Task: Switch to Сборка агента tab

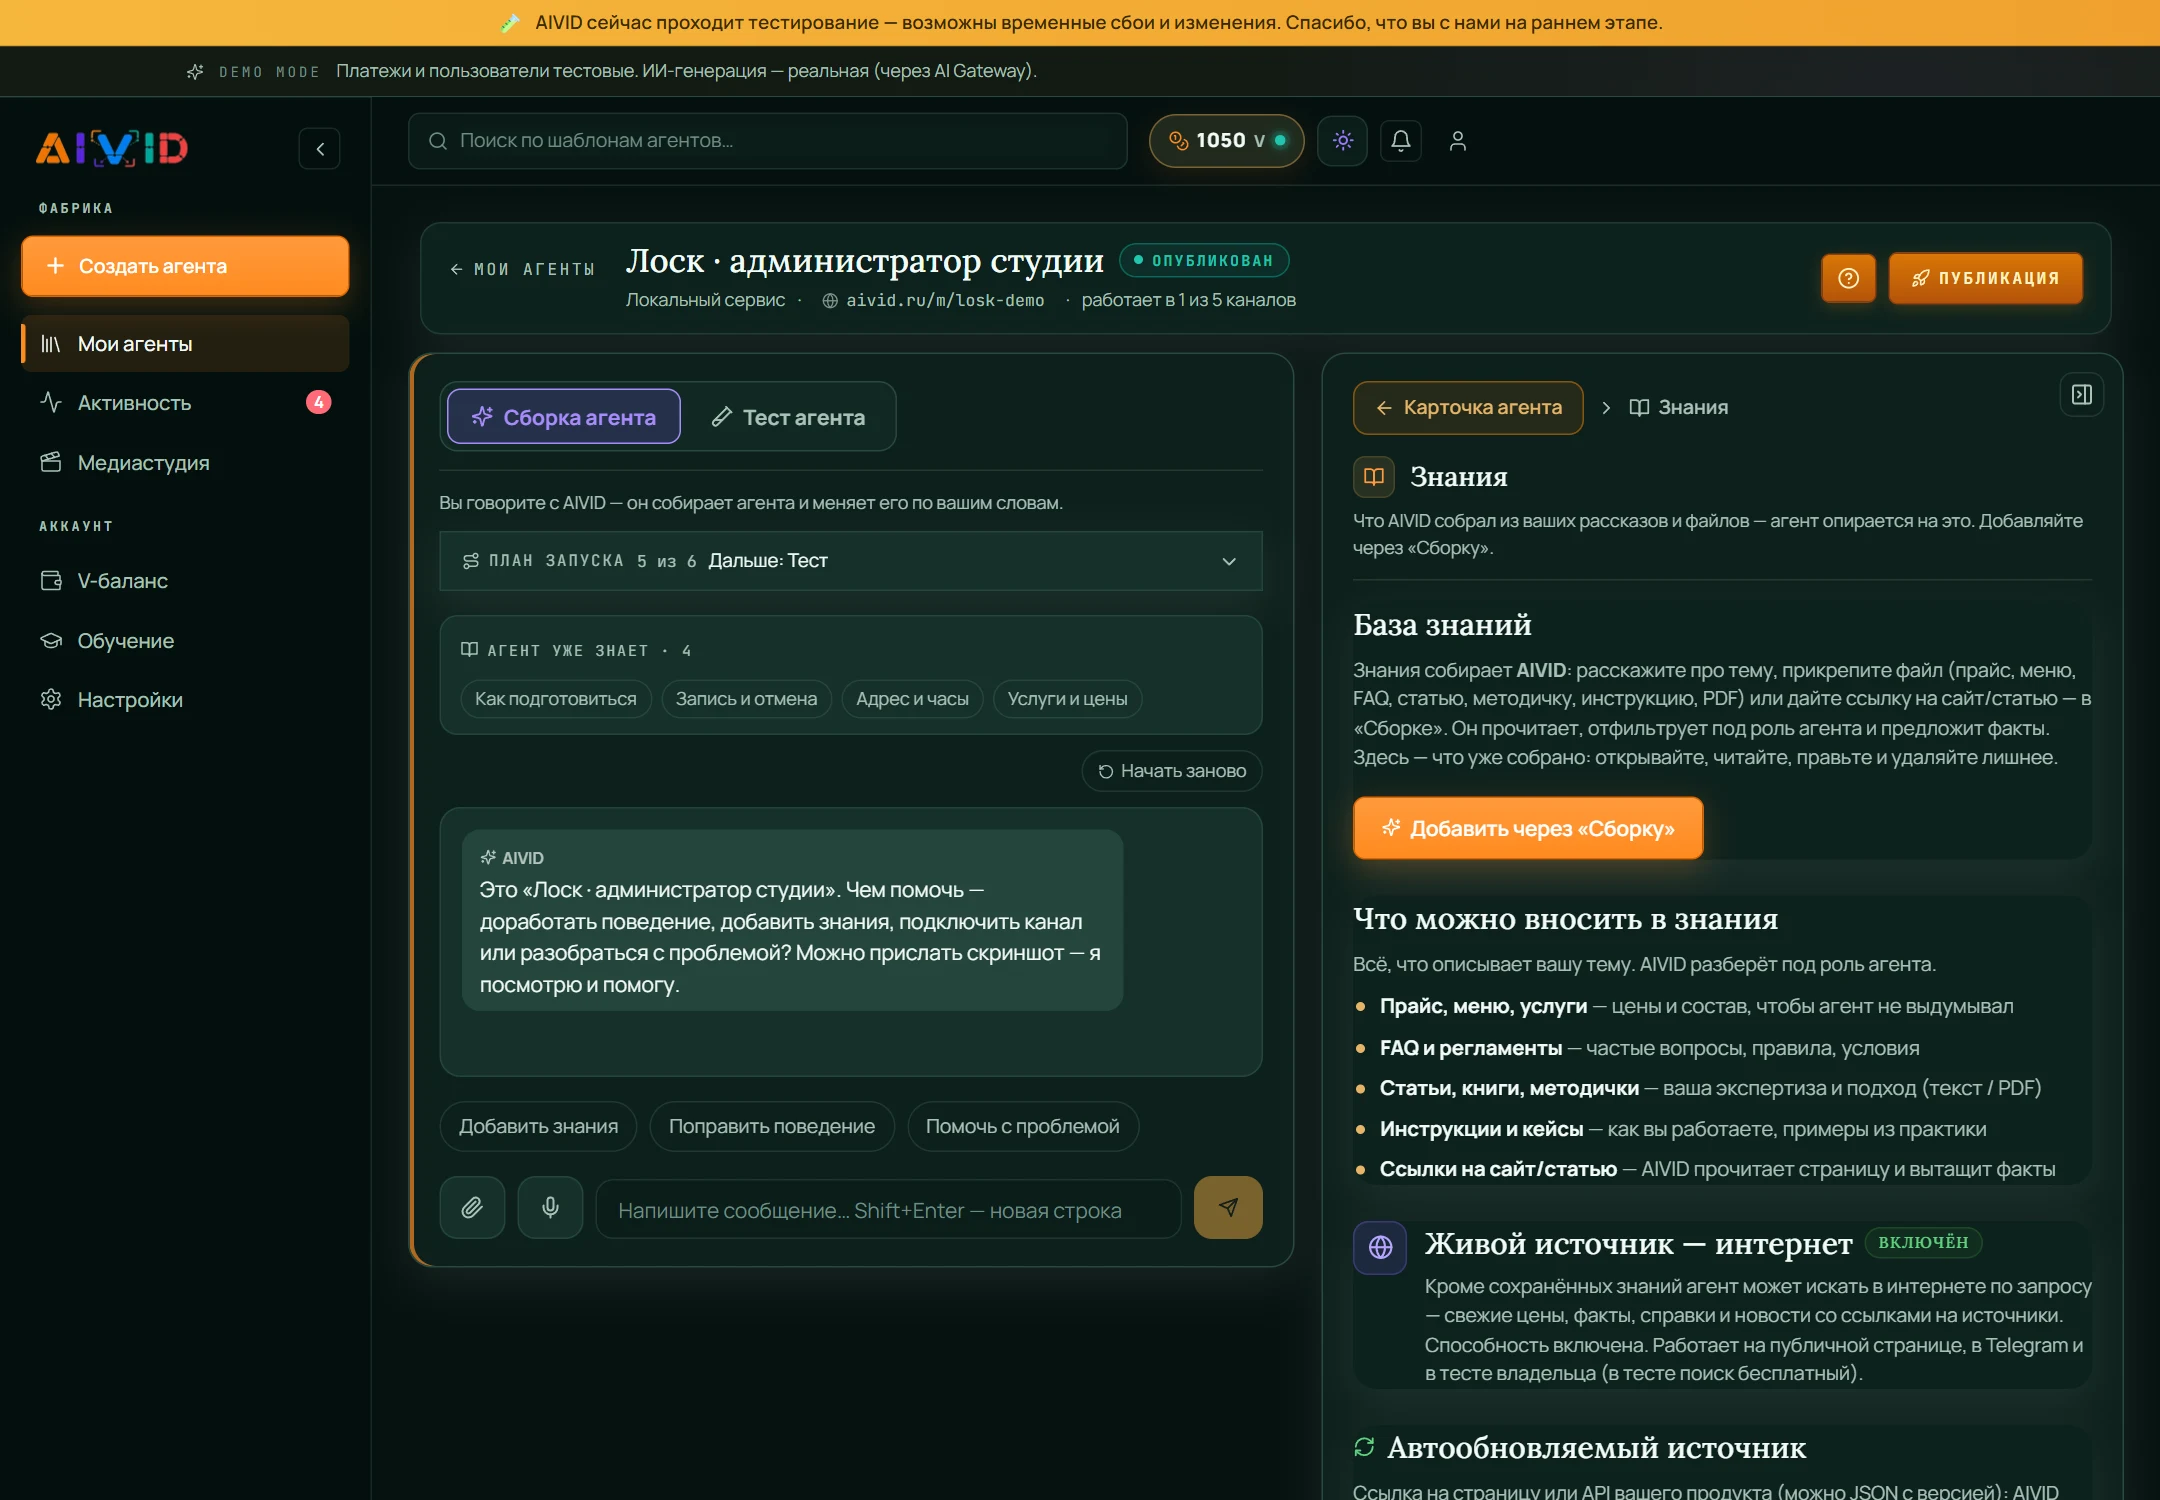Action: tap(564, 416)
